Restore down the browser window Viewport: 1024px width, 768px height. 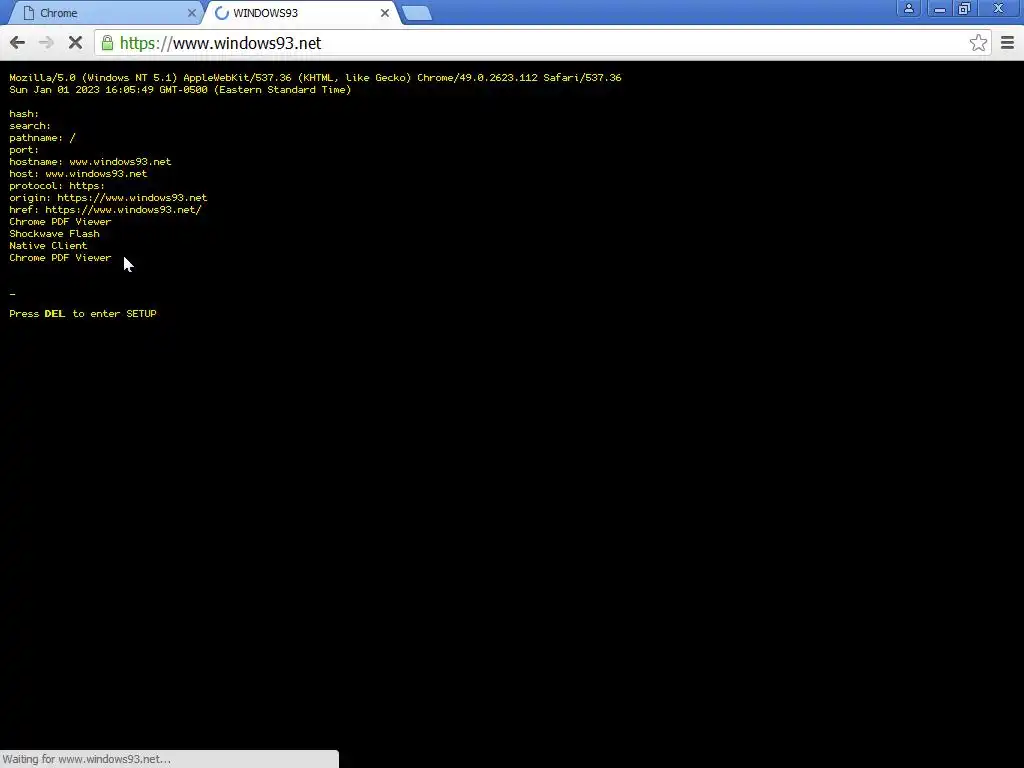[x=965, y=8]
